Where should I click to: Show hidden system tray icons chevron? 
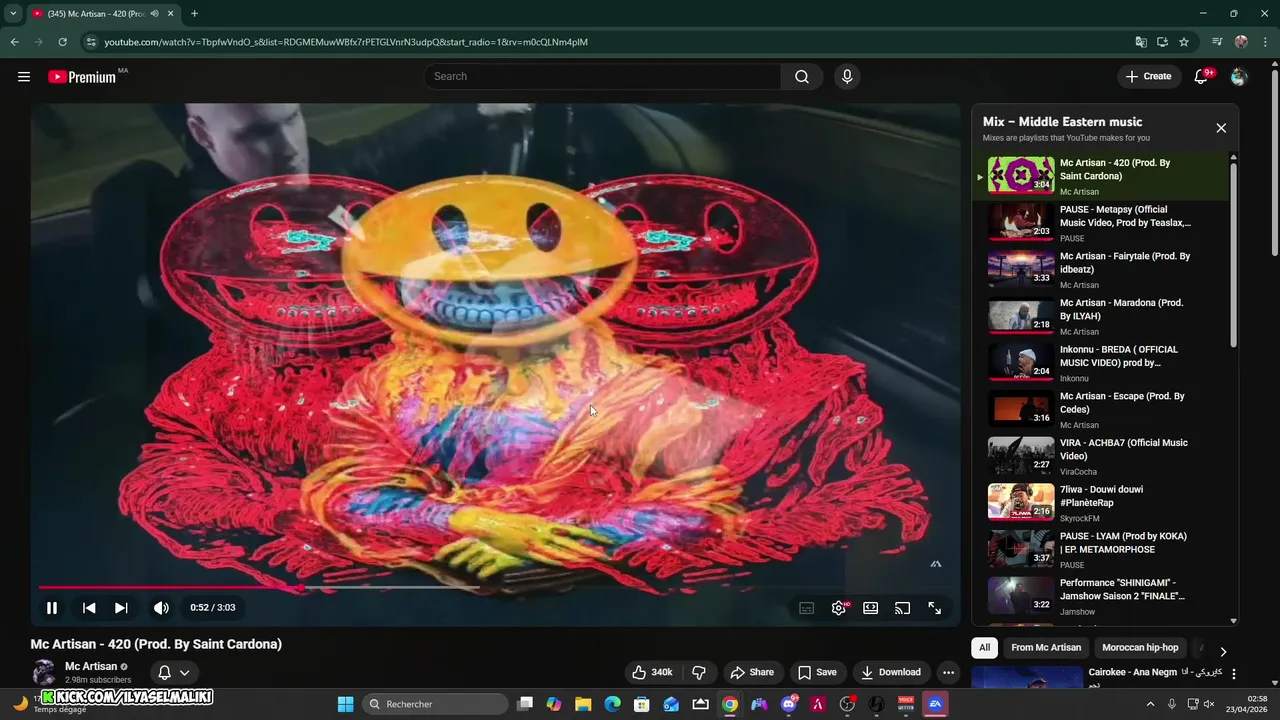[x=1150, y=704]
